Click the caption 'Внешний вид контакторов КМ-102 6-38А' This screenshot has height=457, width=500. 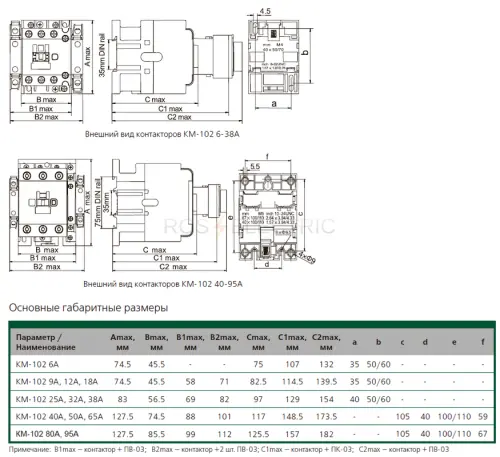click(x=162, y=134)
